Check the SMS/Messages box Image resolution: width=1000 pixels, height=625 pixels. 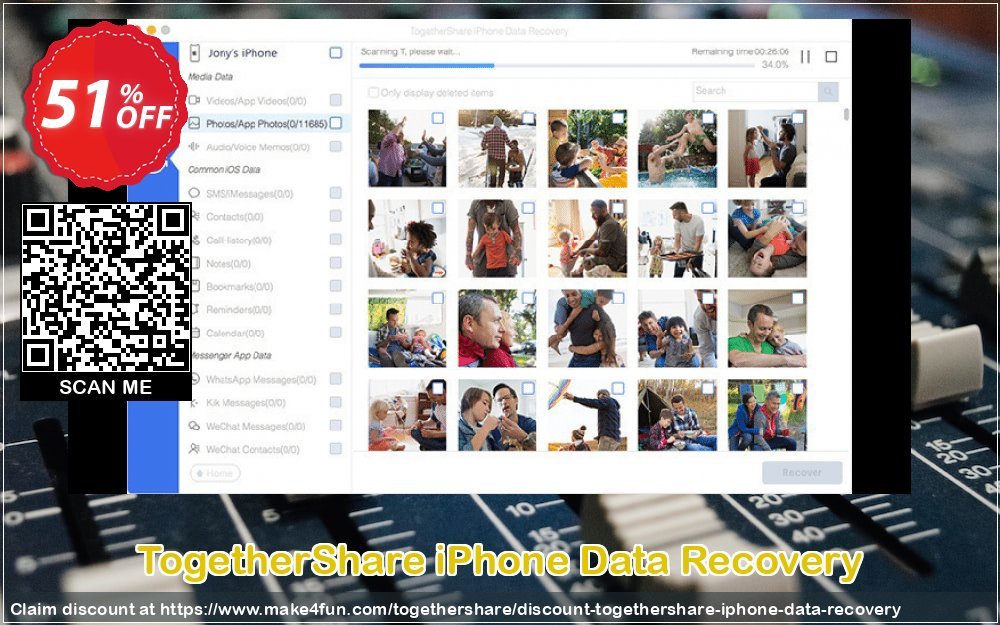(335, 193)
